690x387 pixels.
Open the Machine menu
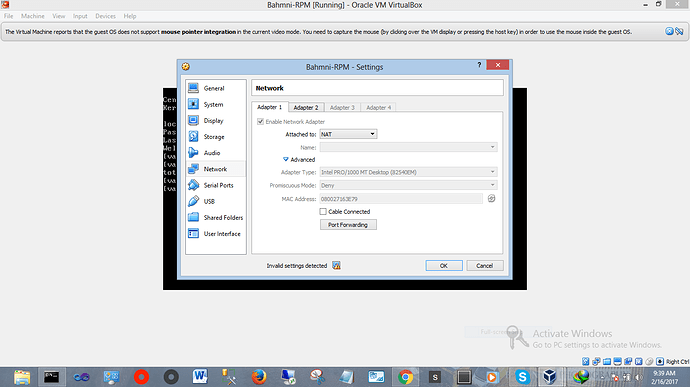click(x=33, y=16)
